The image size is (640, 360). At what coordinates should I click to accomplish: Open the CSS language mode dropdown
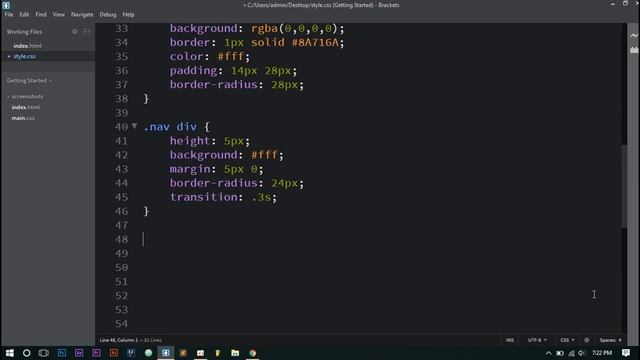click(x=567, y=340)
